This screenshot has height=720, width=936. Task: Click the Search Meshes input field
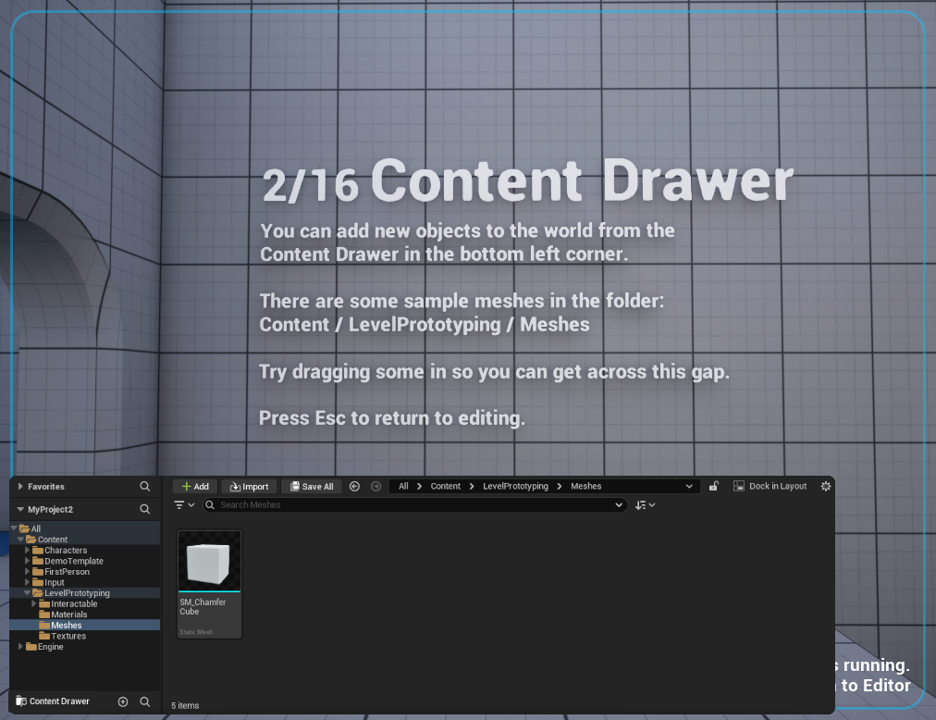410,505
